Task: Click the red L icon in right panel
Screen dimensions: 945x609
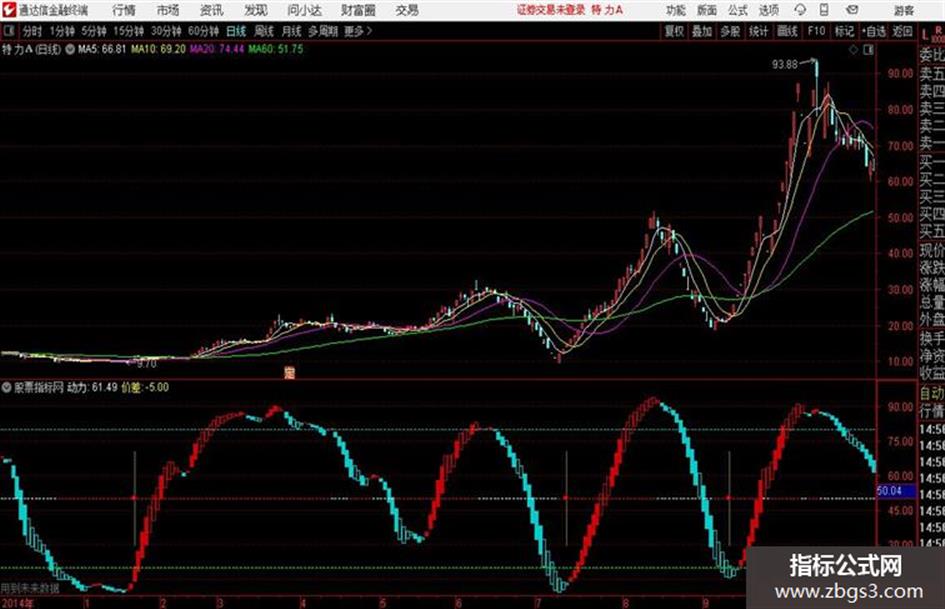Action: [x=925, y=34]
